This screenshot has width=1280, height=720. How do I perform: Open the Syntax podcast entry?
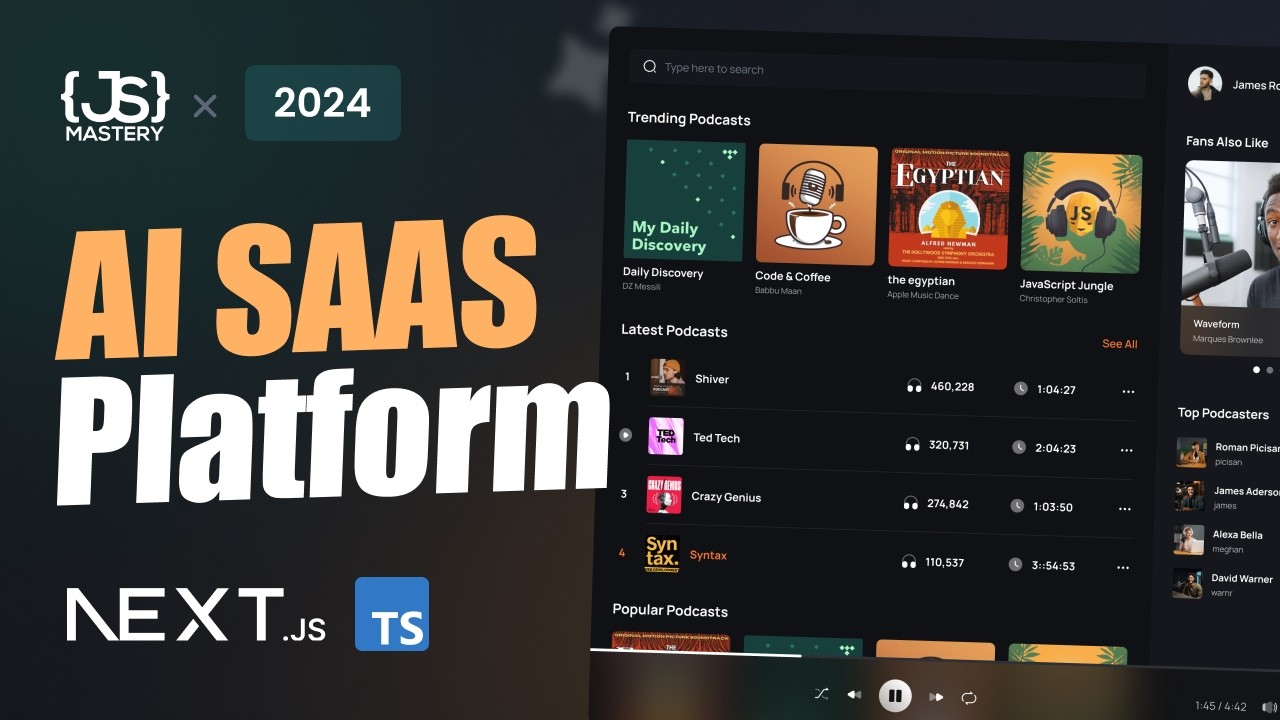pos(708,555)
